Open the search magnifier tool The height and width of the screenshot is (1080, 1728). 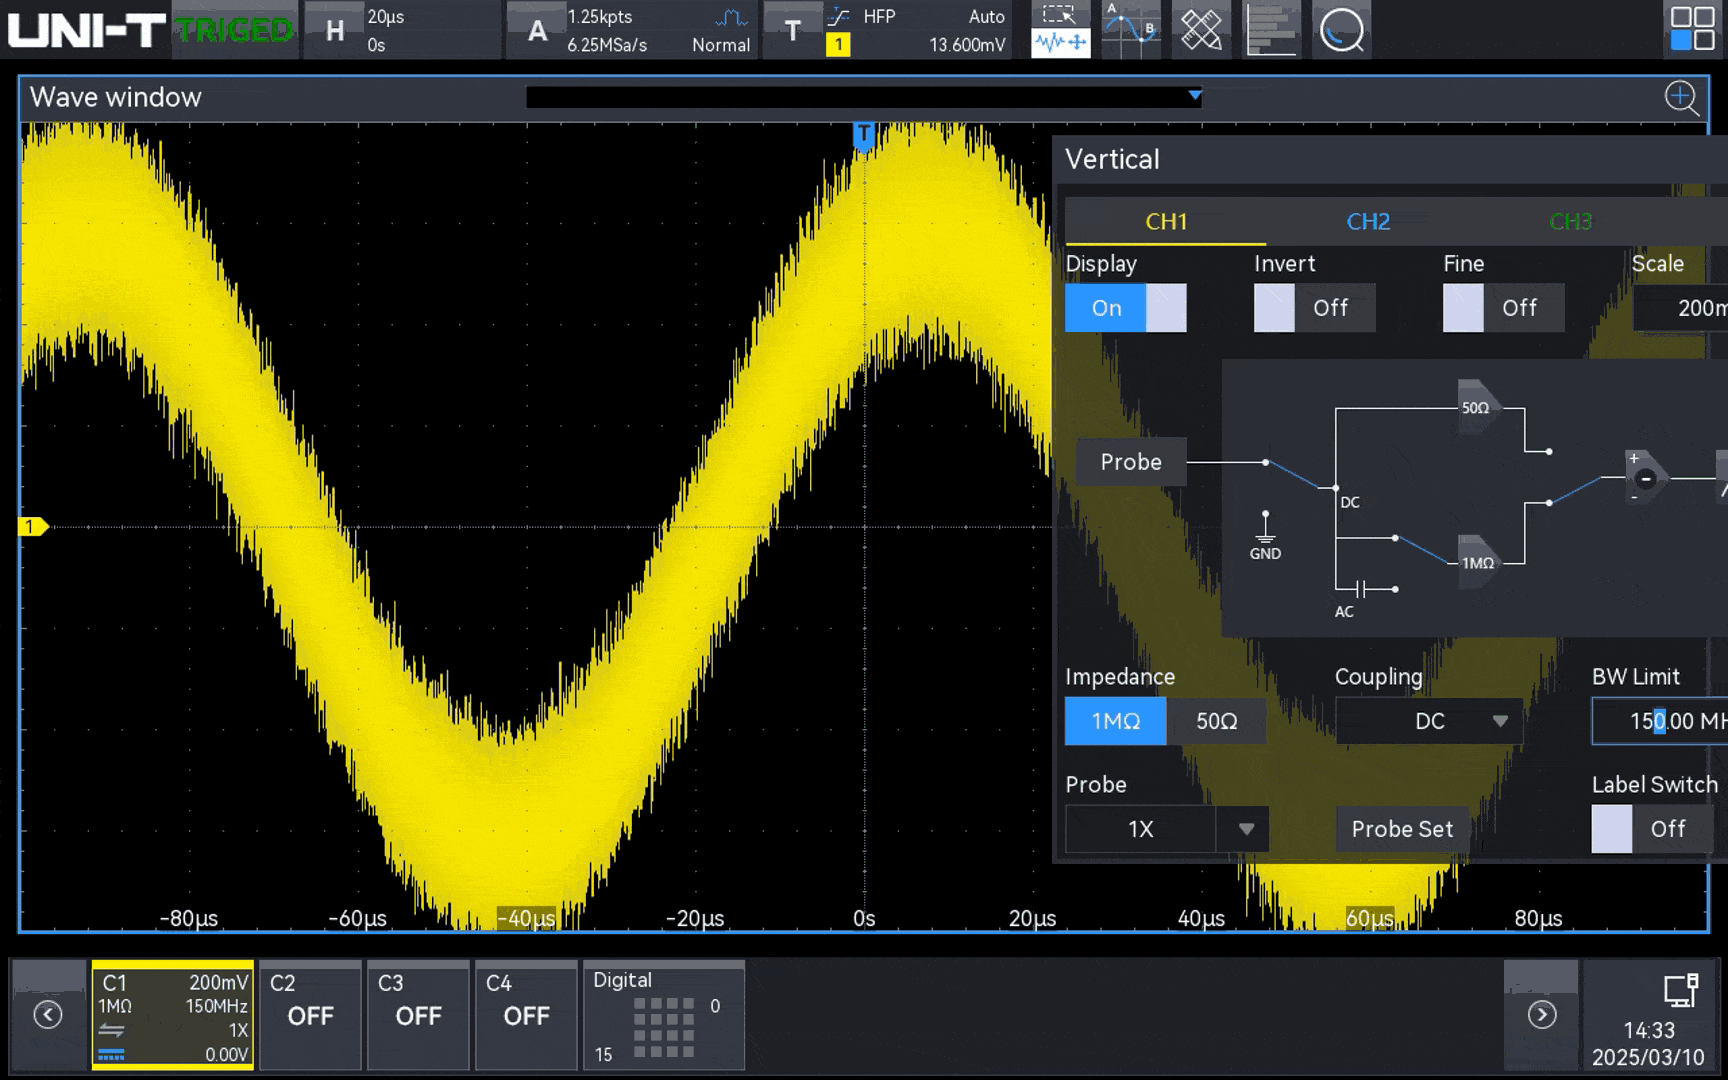pyautogui.click(x=1341, y=30)
